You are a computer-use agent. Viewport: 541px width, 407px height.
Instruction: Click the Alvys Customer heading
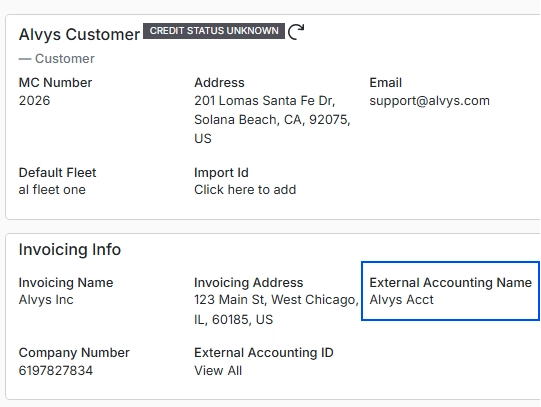[x=79, y=34]
